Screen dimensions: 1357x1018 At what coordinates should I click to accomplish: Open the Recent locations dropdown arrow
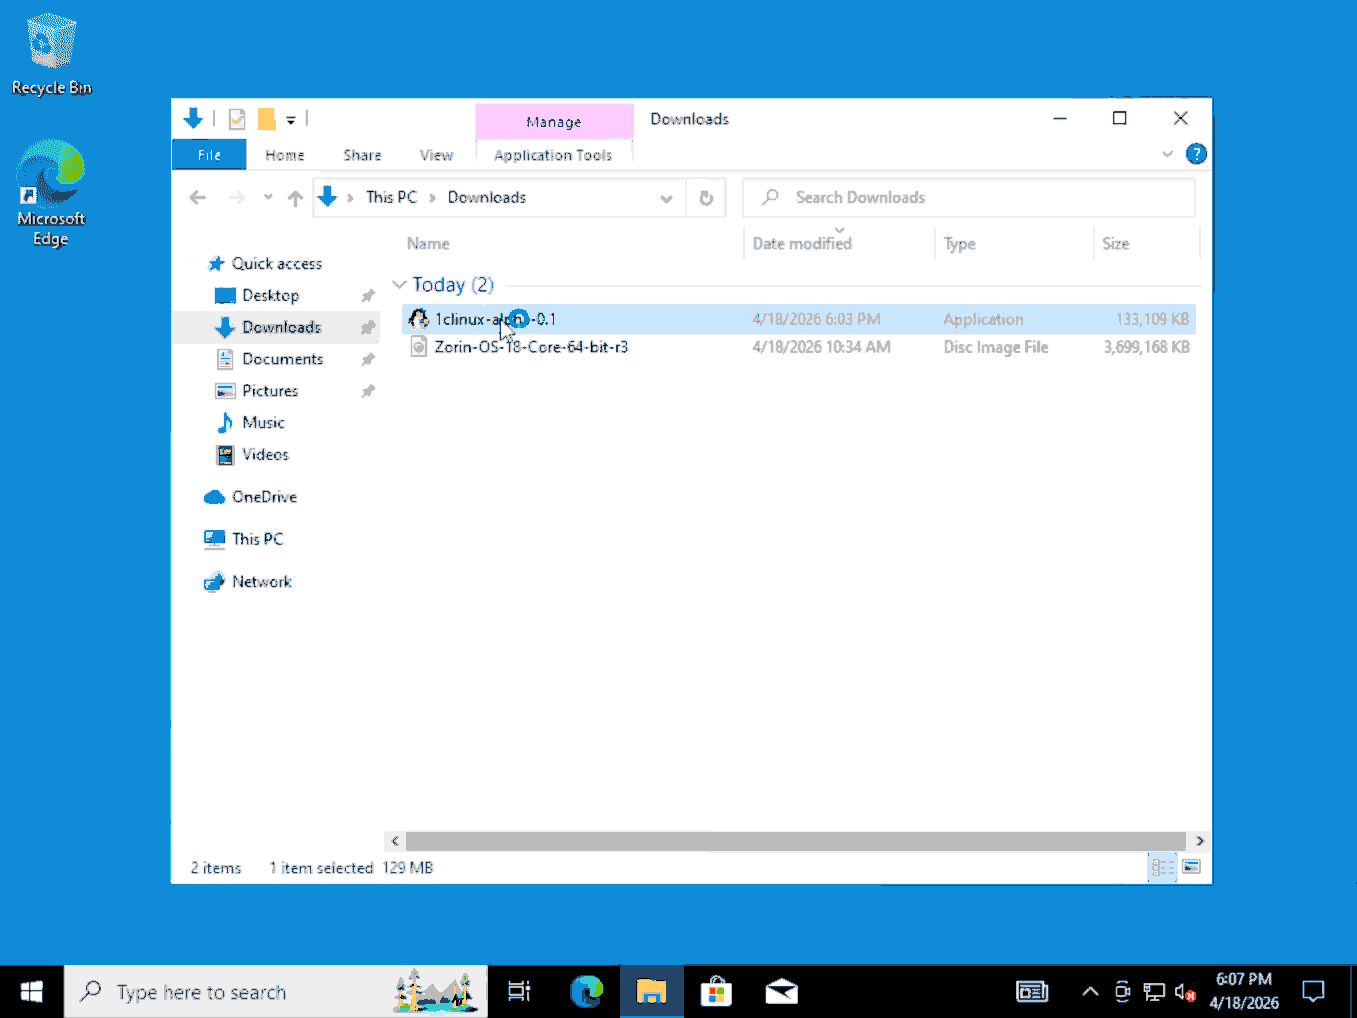[x=268, y=198]
